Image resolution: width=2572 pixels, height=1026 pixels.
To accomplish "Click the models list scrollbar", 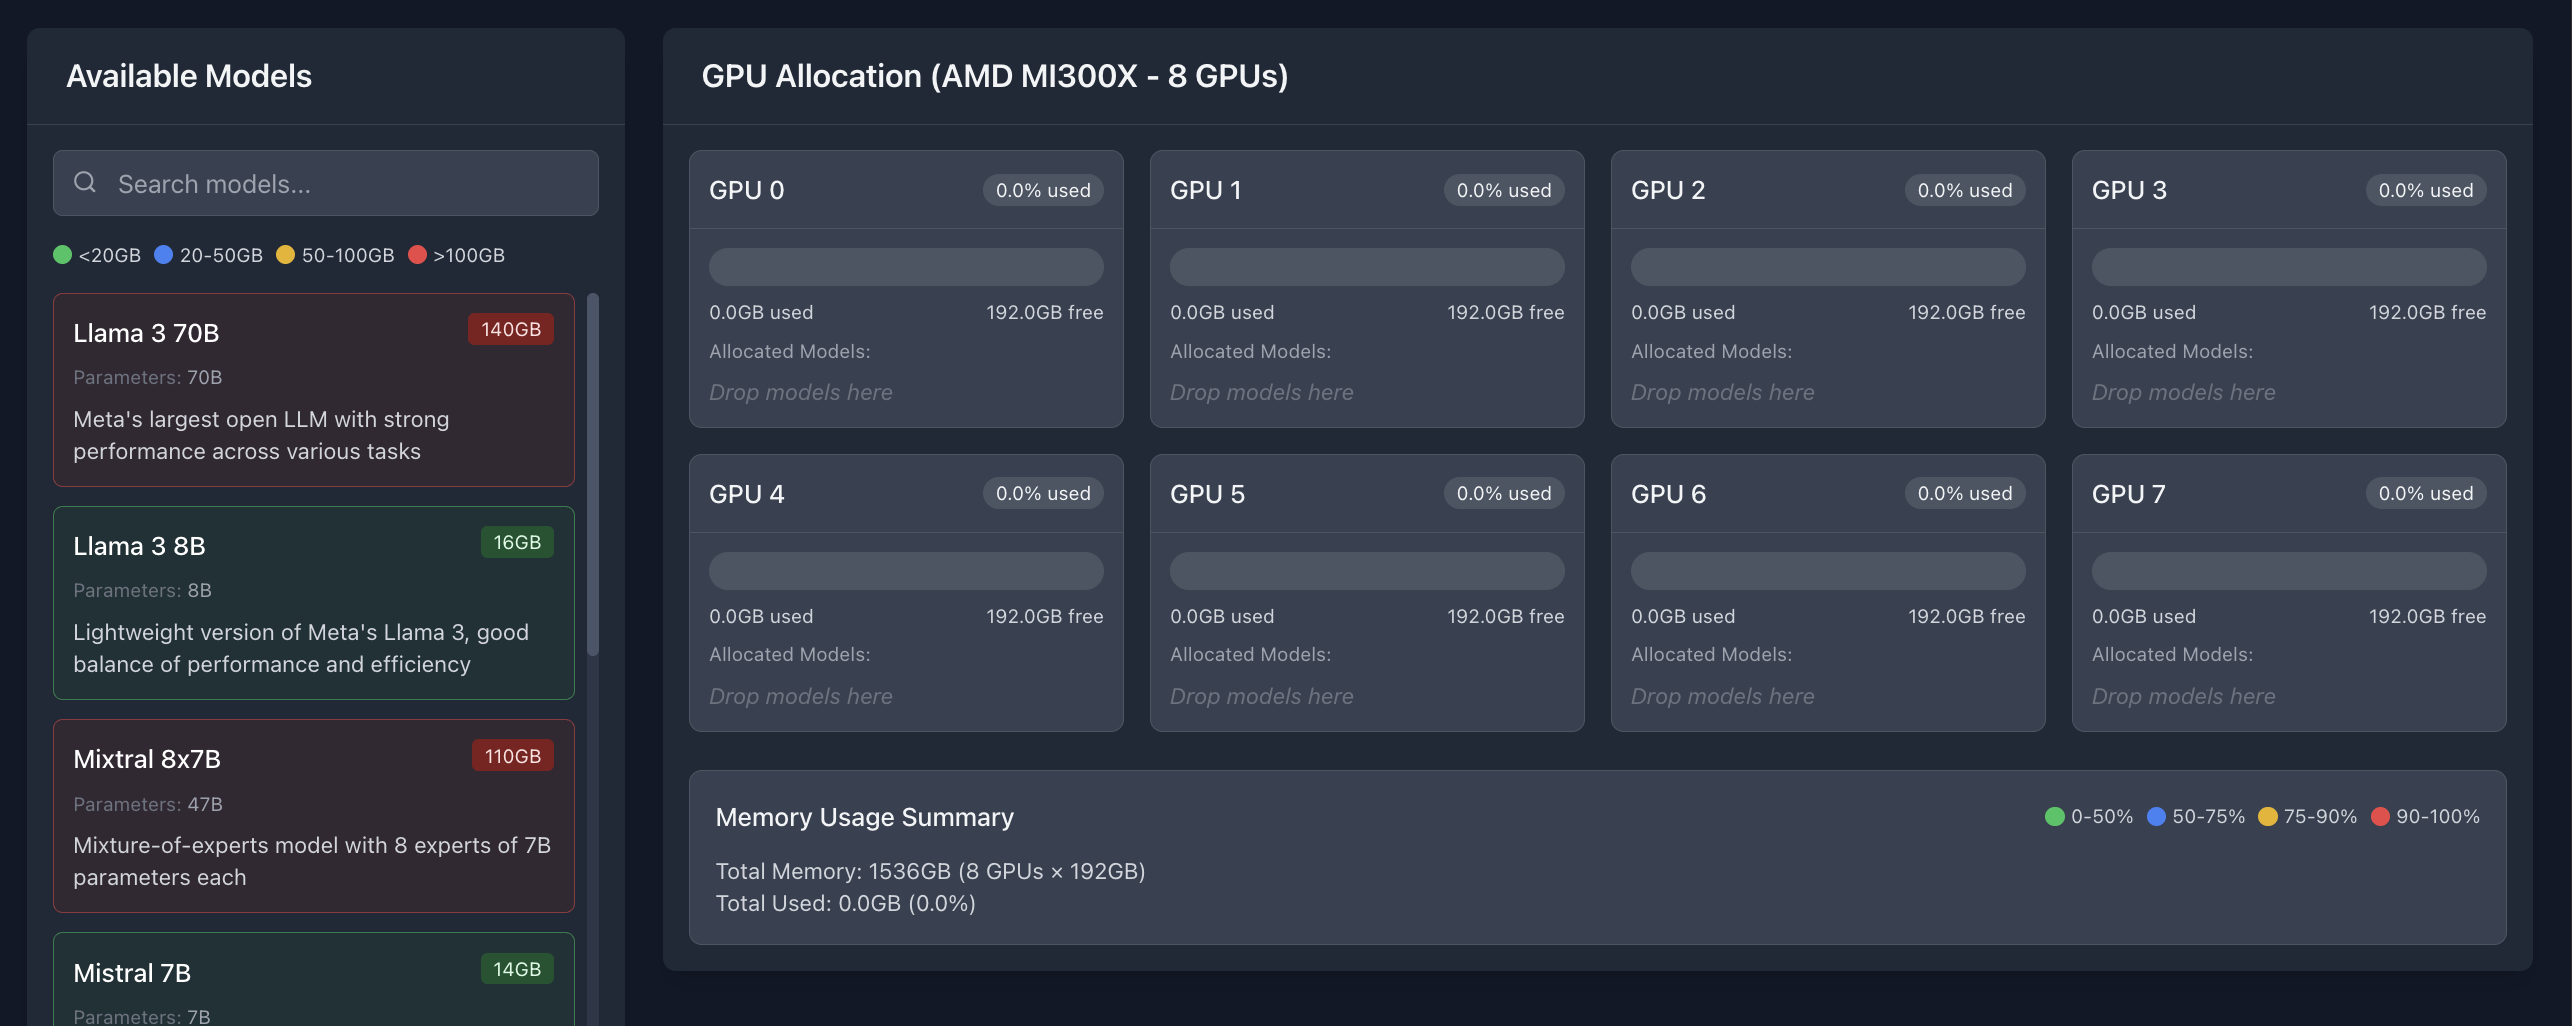I will coord(593,475).
